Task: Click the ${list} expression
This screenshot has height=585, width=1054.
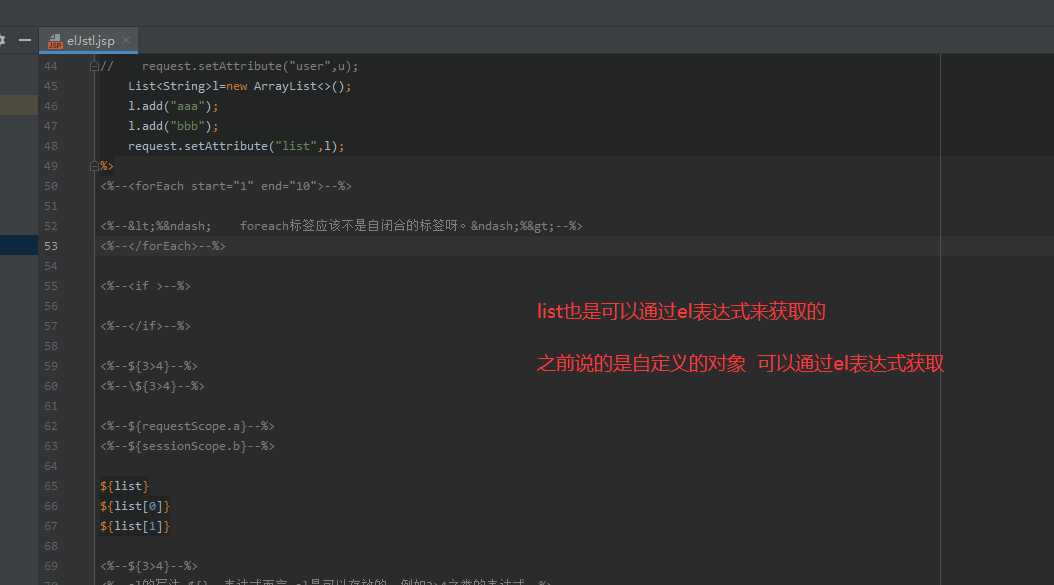Action: (124, 486)
